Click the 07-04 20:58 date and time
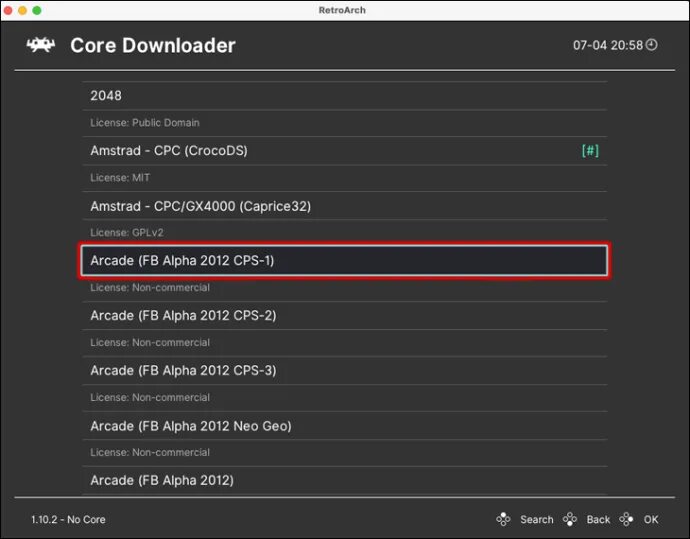This screenshot has width=690, height=539. 608,45
